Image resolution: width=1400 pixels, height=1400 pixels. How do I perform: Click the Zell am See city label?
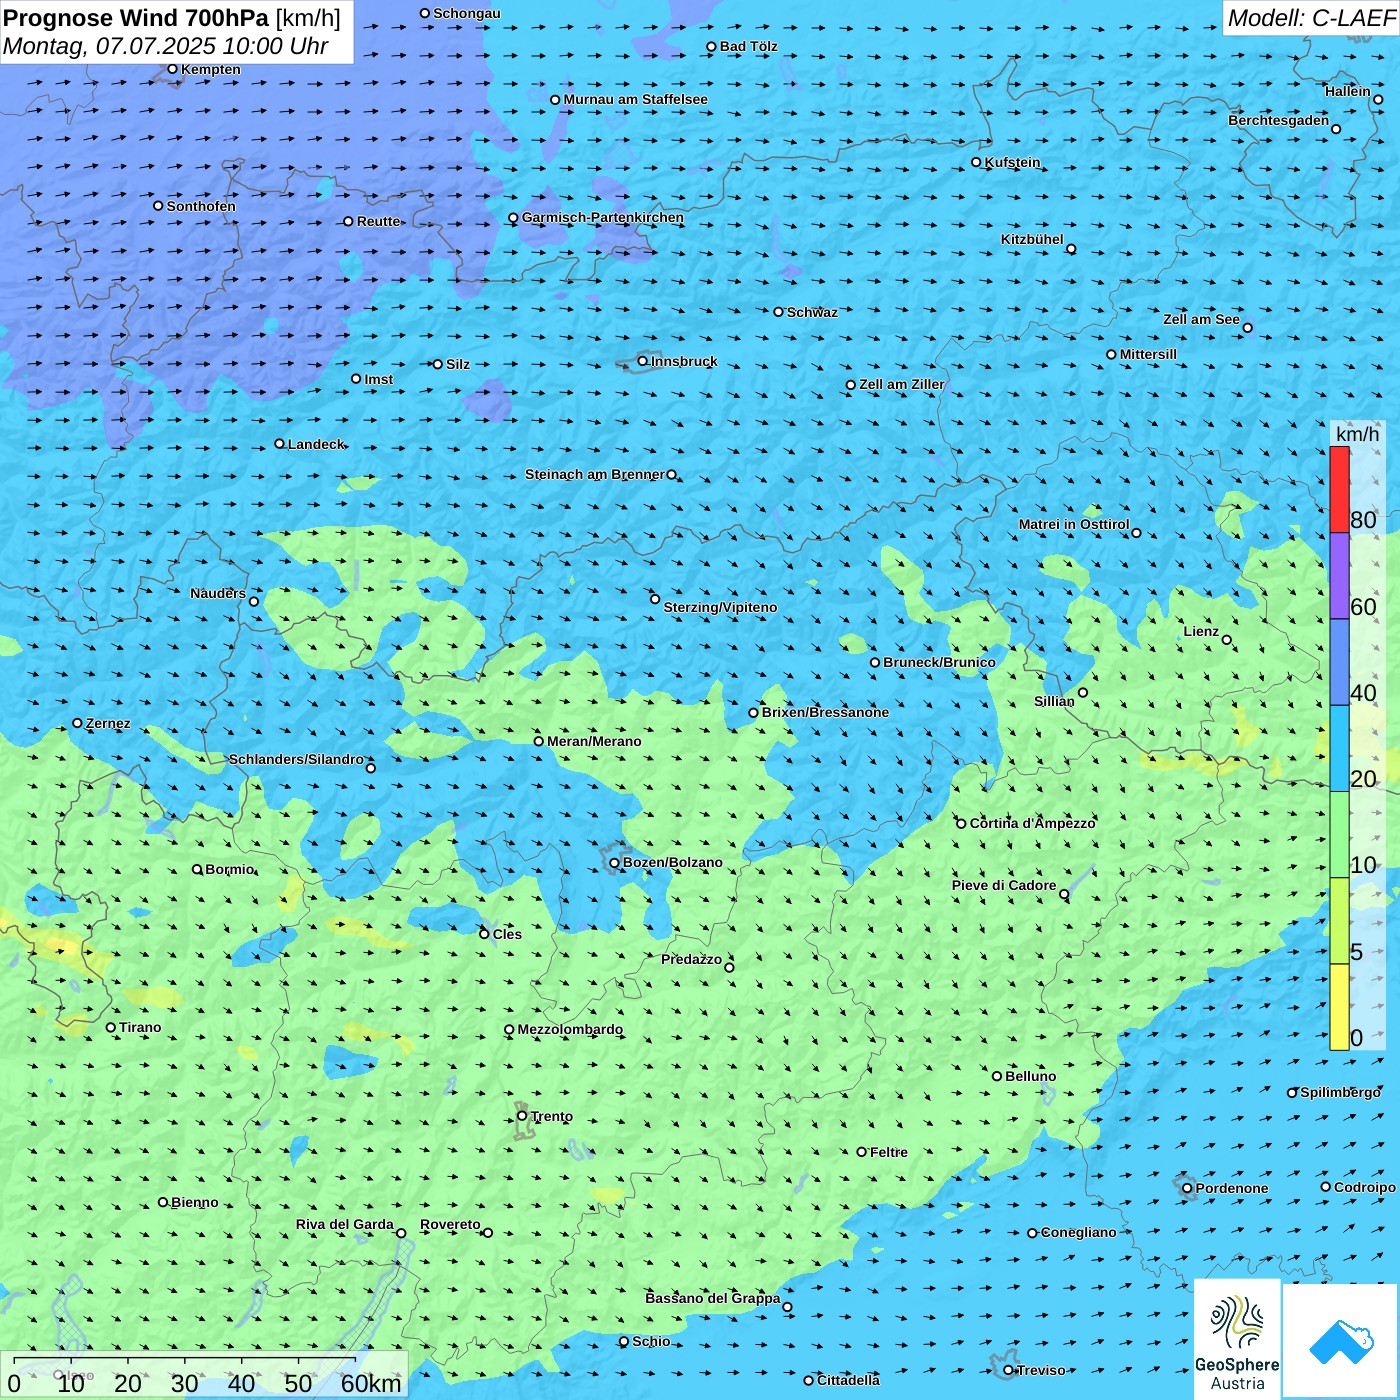[1201, 319]
